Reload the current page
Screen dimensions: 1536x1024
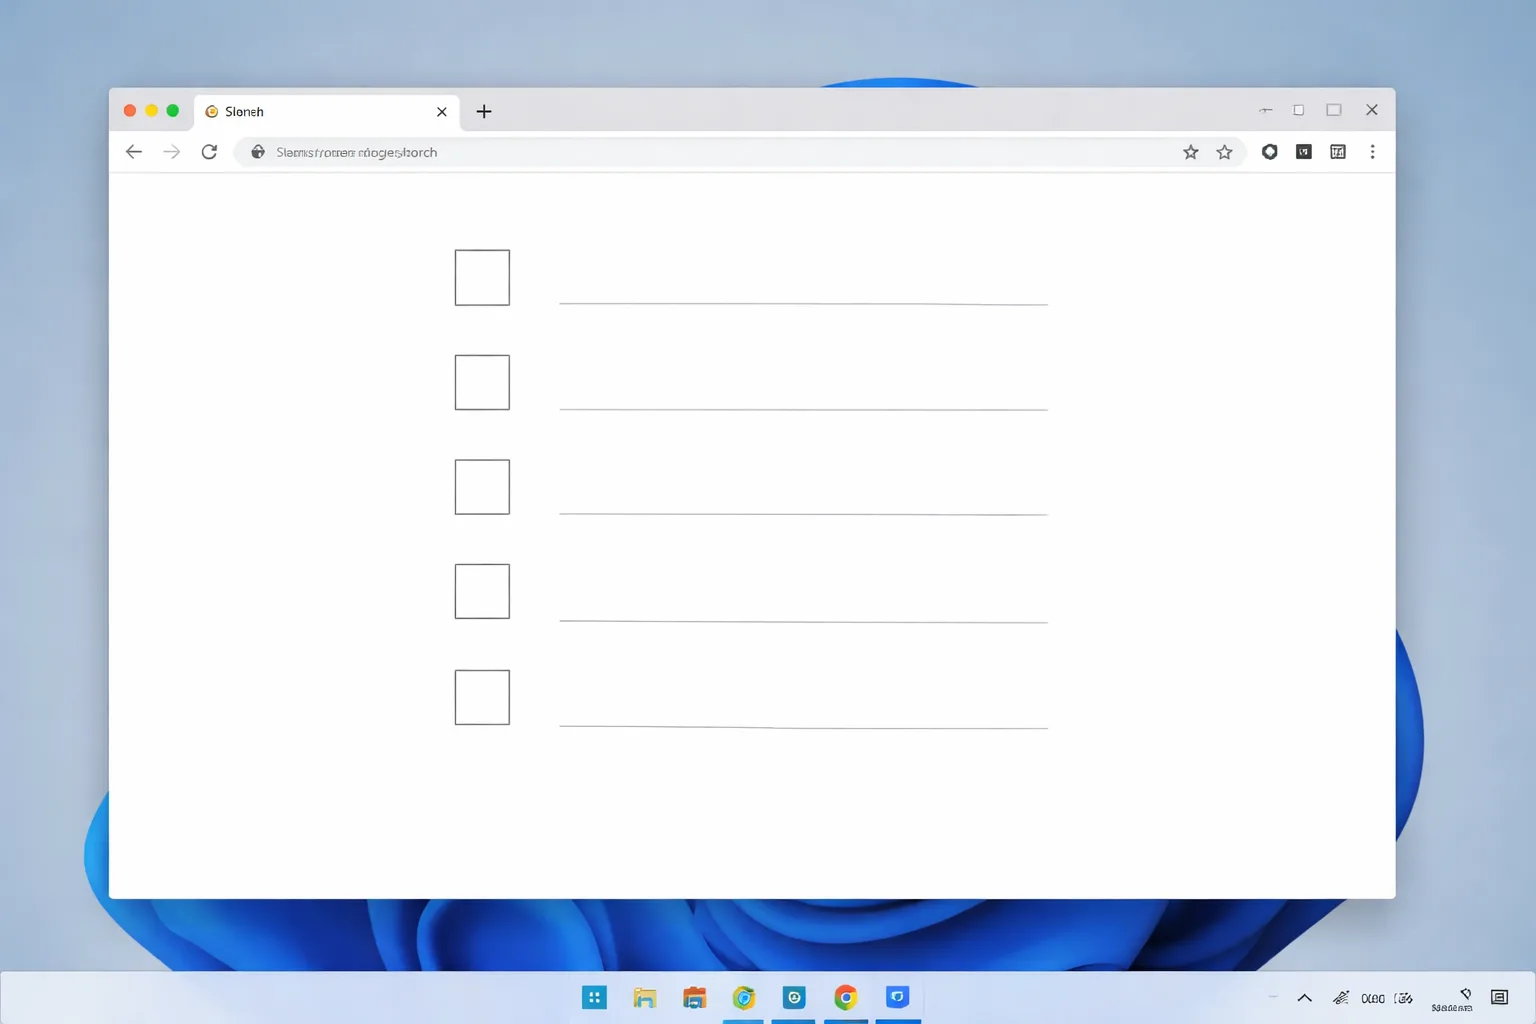[x=209, y=152]
